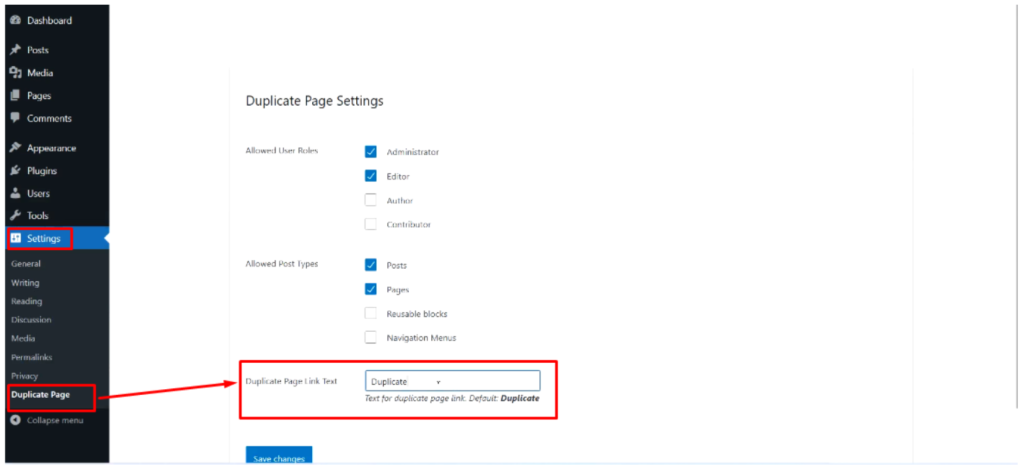Click the Allowed Post Types label

tap(281, 264)
